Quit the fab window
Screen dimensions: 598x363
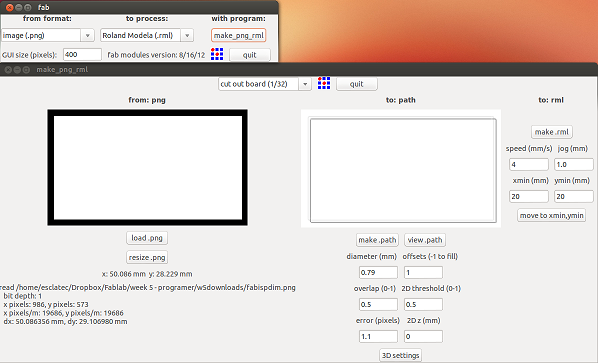(250, 55)
